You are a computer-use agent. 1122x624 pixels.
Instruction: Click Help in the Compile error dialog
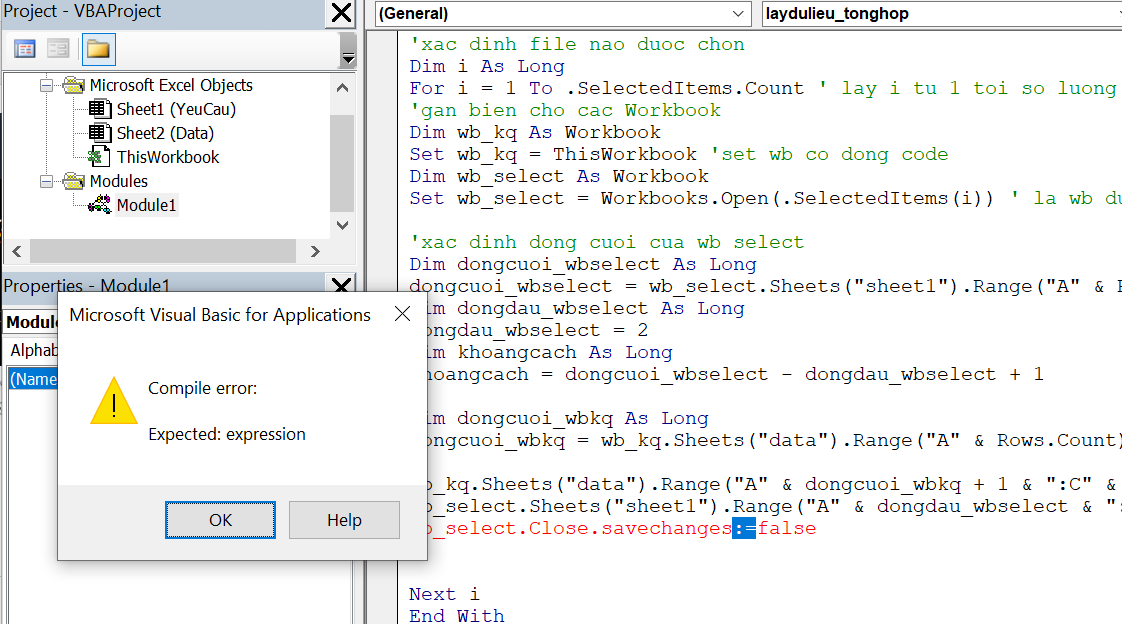(x=344, y=520)
